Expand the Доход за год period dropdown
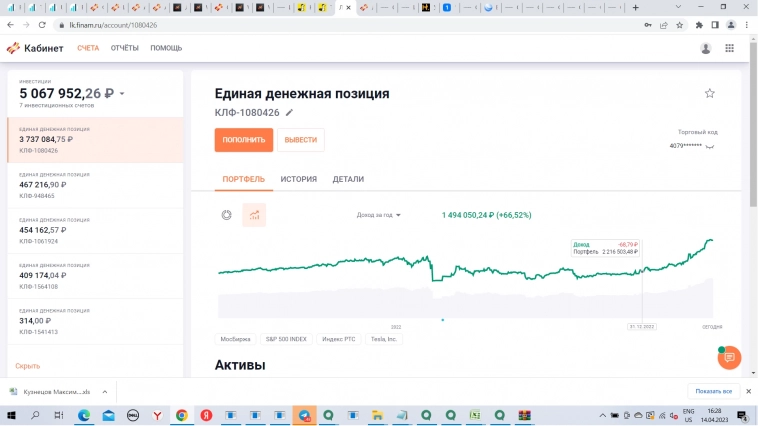The width and height of the screenshot is (758, 426). 379,215
